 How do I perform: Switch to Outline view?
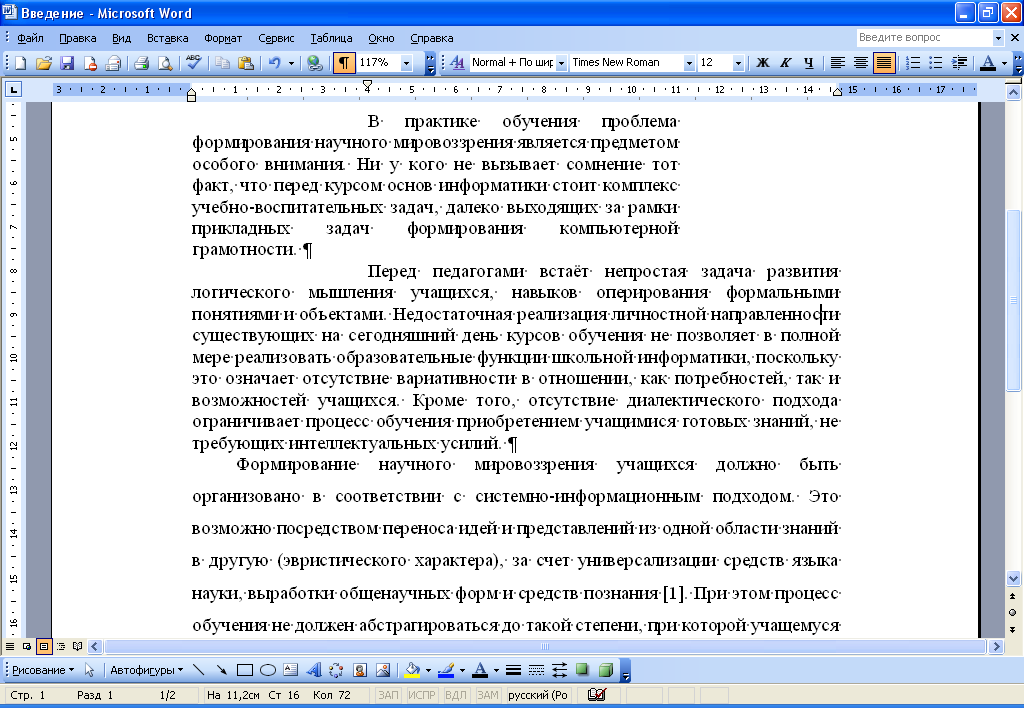click(61, 647)
